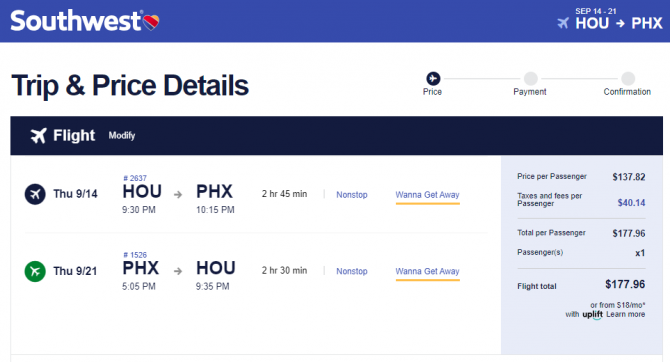The height and width of the screenshot is (362, 670).
Task: Open Wanna Get Away fare for Thu 9/14
Action: [x=427, y=195]
